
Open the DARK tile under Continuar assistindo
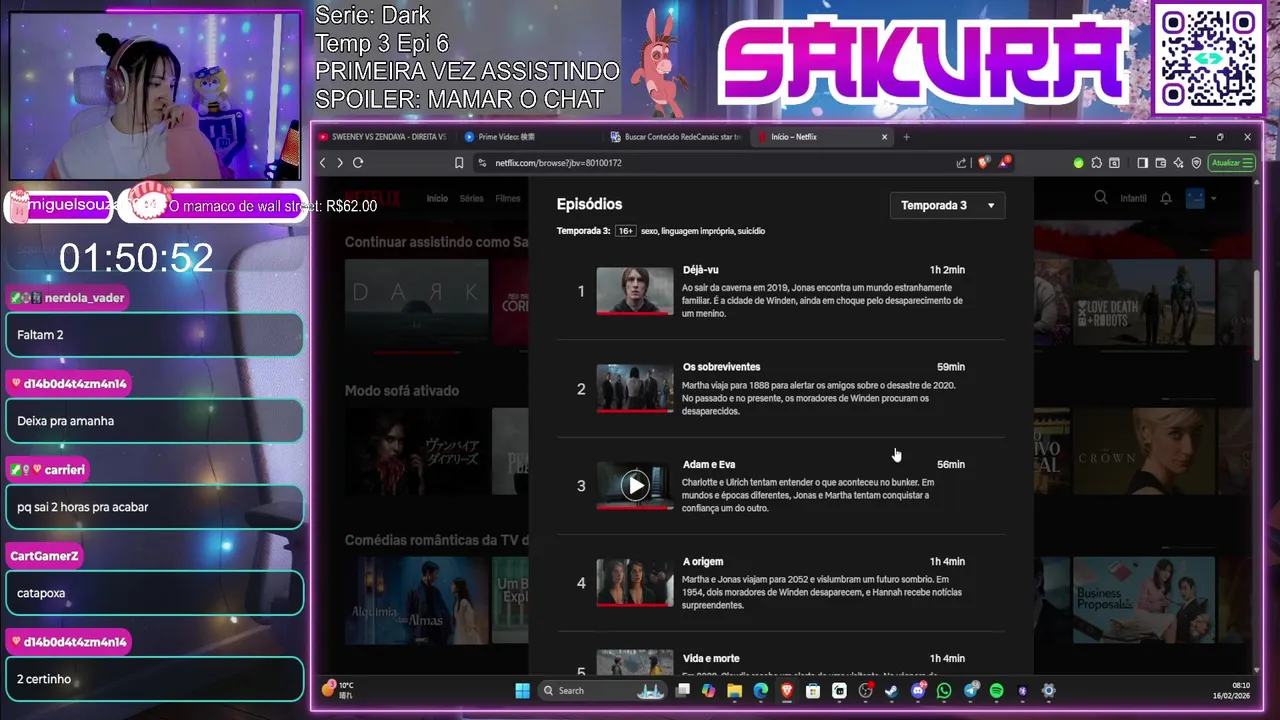416,305
